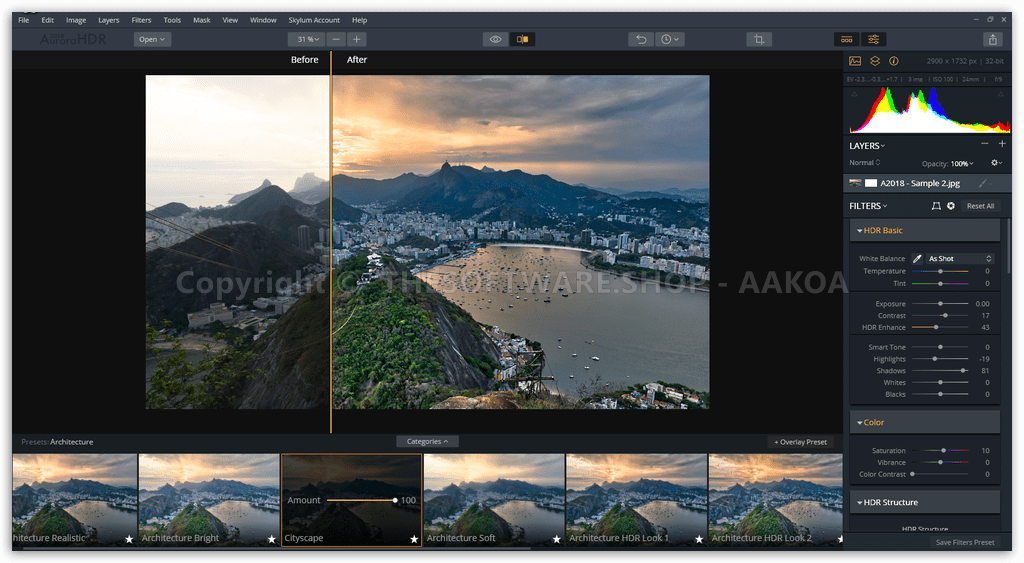
Task: Open the FILTERS panel header menu
Action: coord(868,206)
